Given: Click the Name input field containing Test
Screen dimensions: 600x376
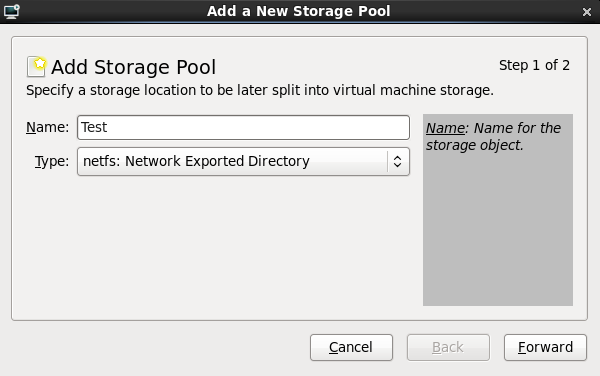Looking at the screenshot, I should (x=243, y=127).
